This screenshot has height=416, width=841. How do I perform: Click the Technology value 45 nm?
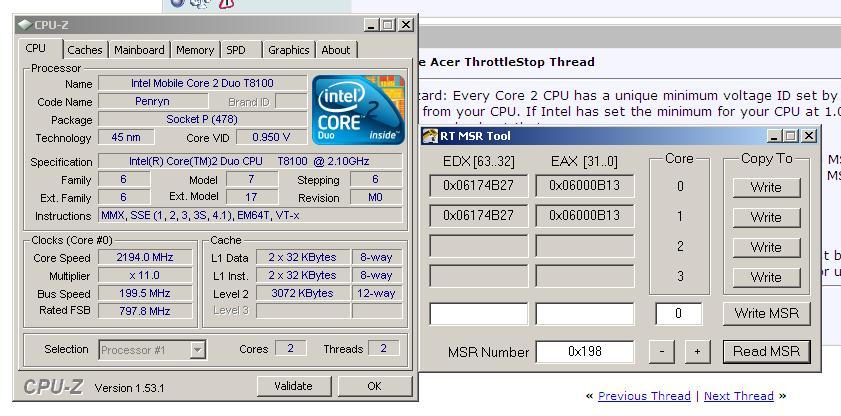126,137
